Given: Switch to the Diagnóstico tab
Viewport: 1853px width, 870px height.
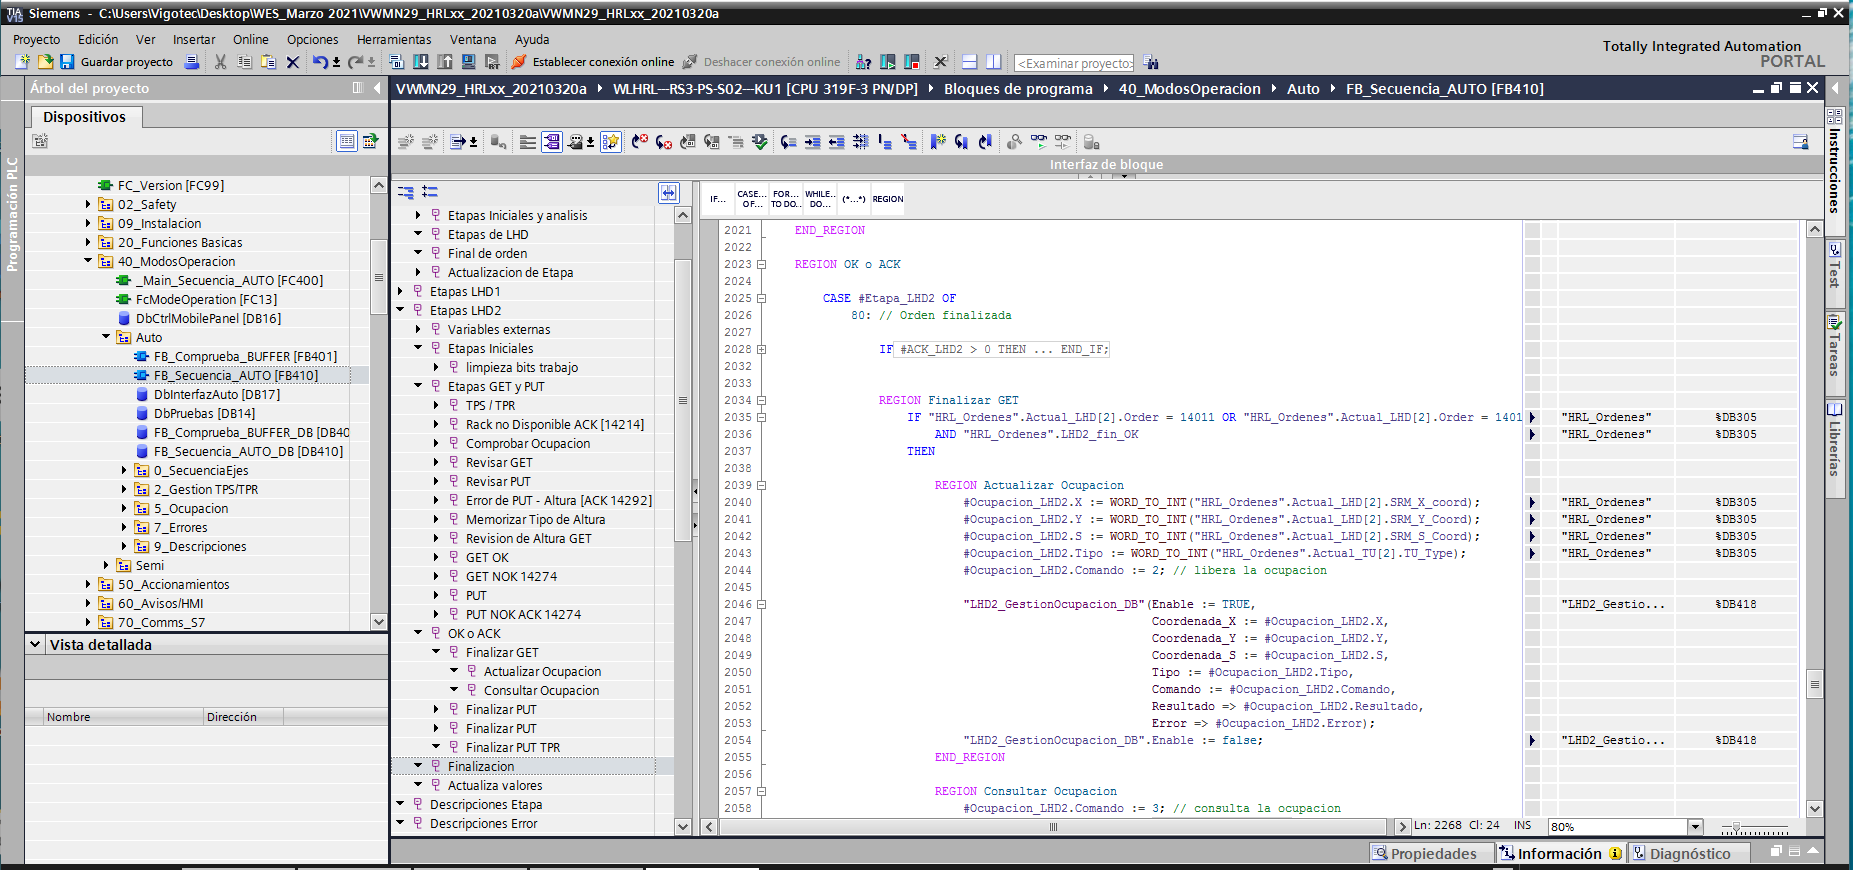Looking at the screenshot, I should coord(1688,853).
